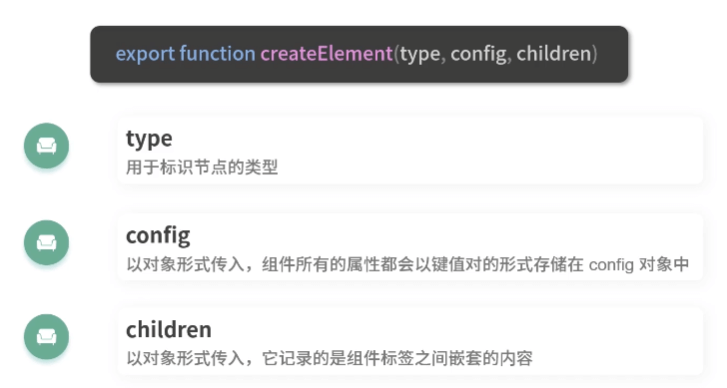The height and width of the screenshot is (388, 727).
Task: Click the export keyword in code
Action: [x=145, y=54]
